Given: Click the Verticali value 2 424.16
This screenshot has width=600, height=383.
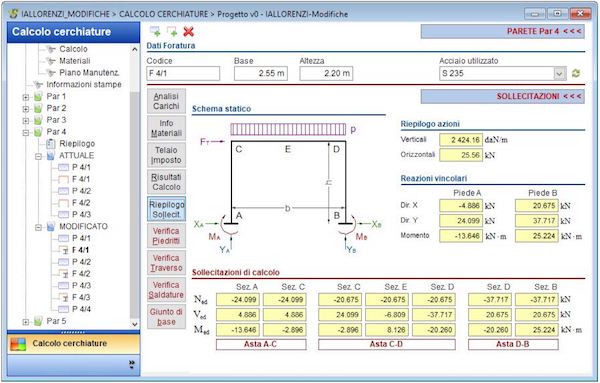Looking at the screenshot, I should [x=461, y=140].
